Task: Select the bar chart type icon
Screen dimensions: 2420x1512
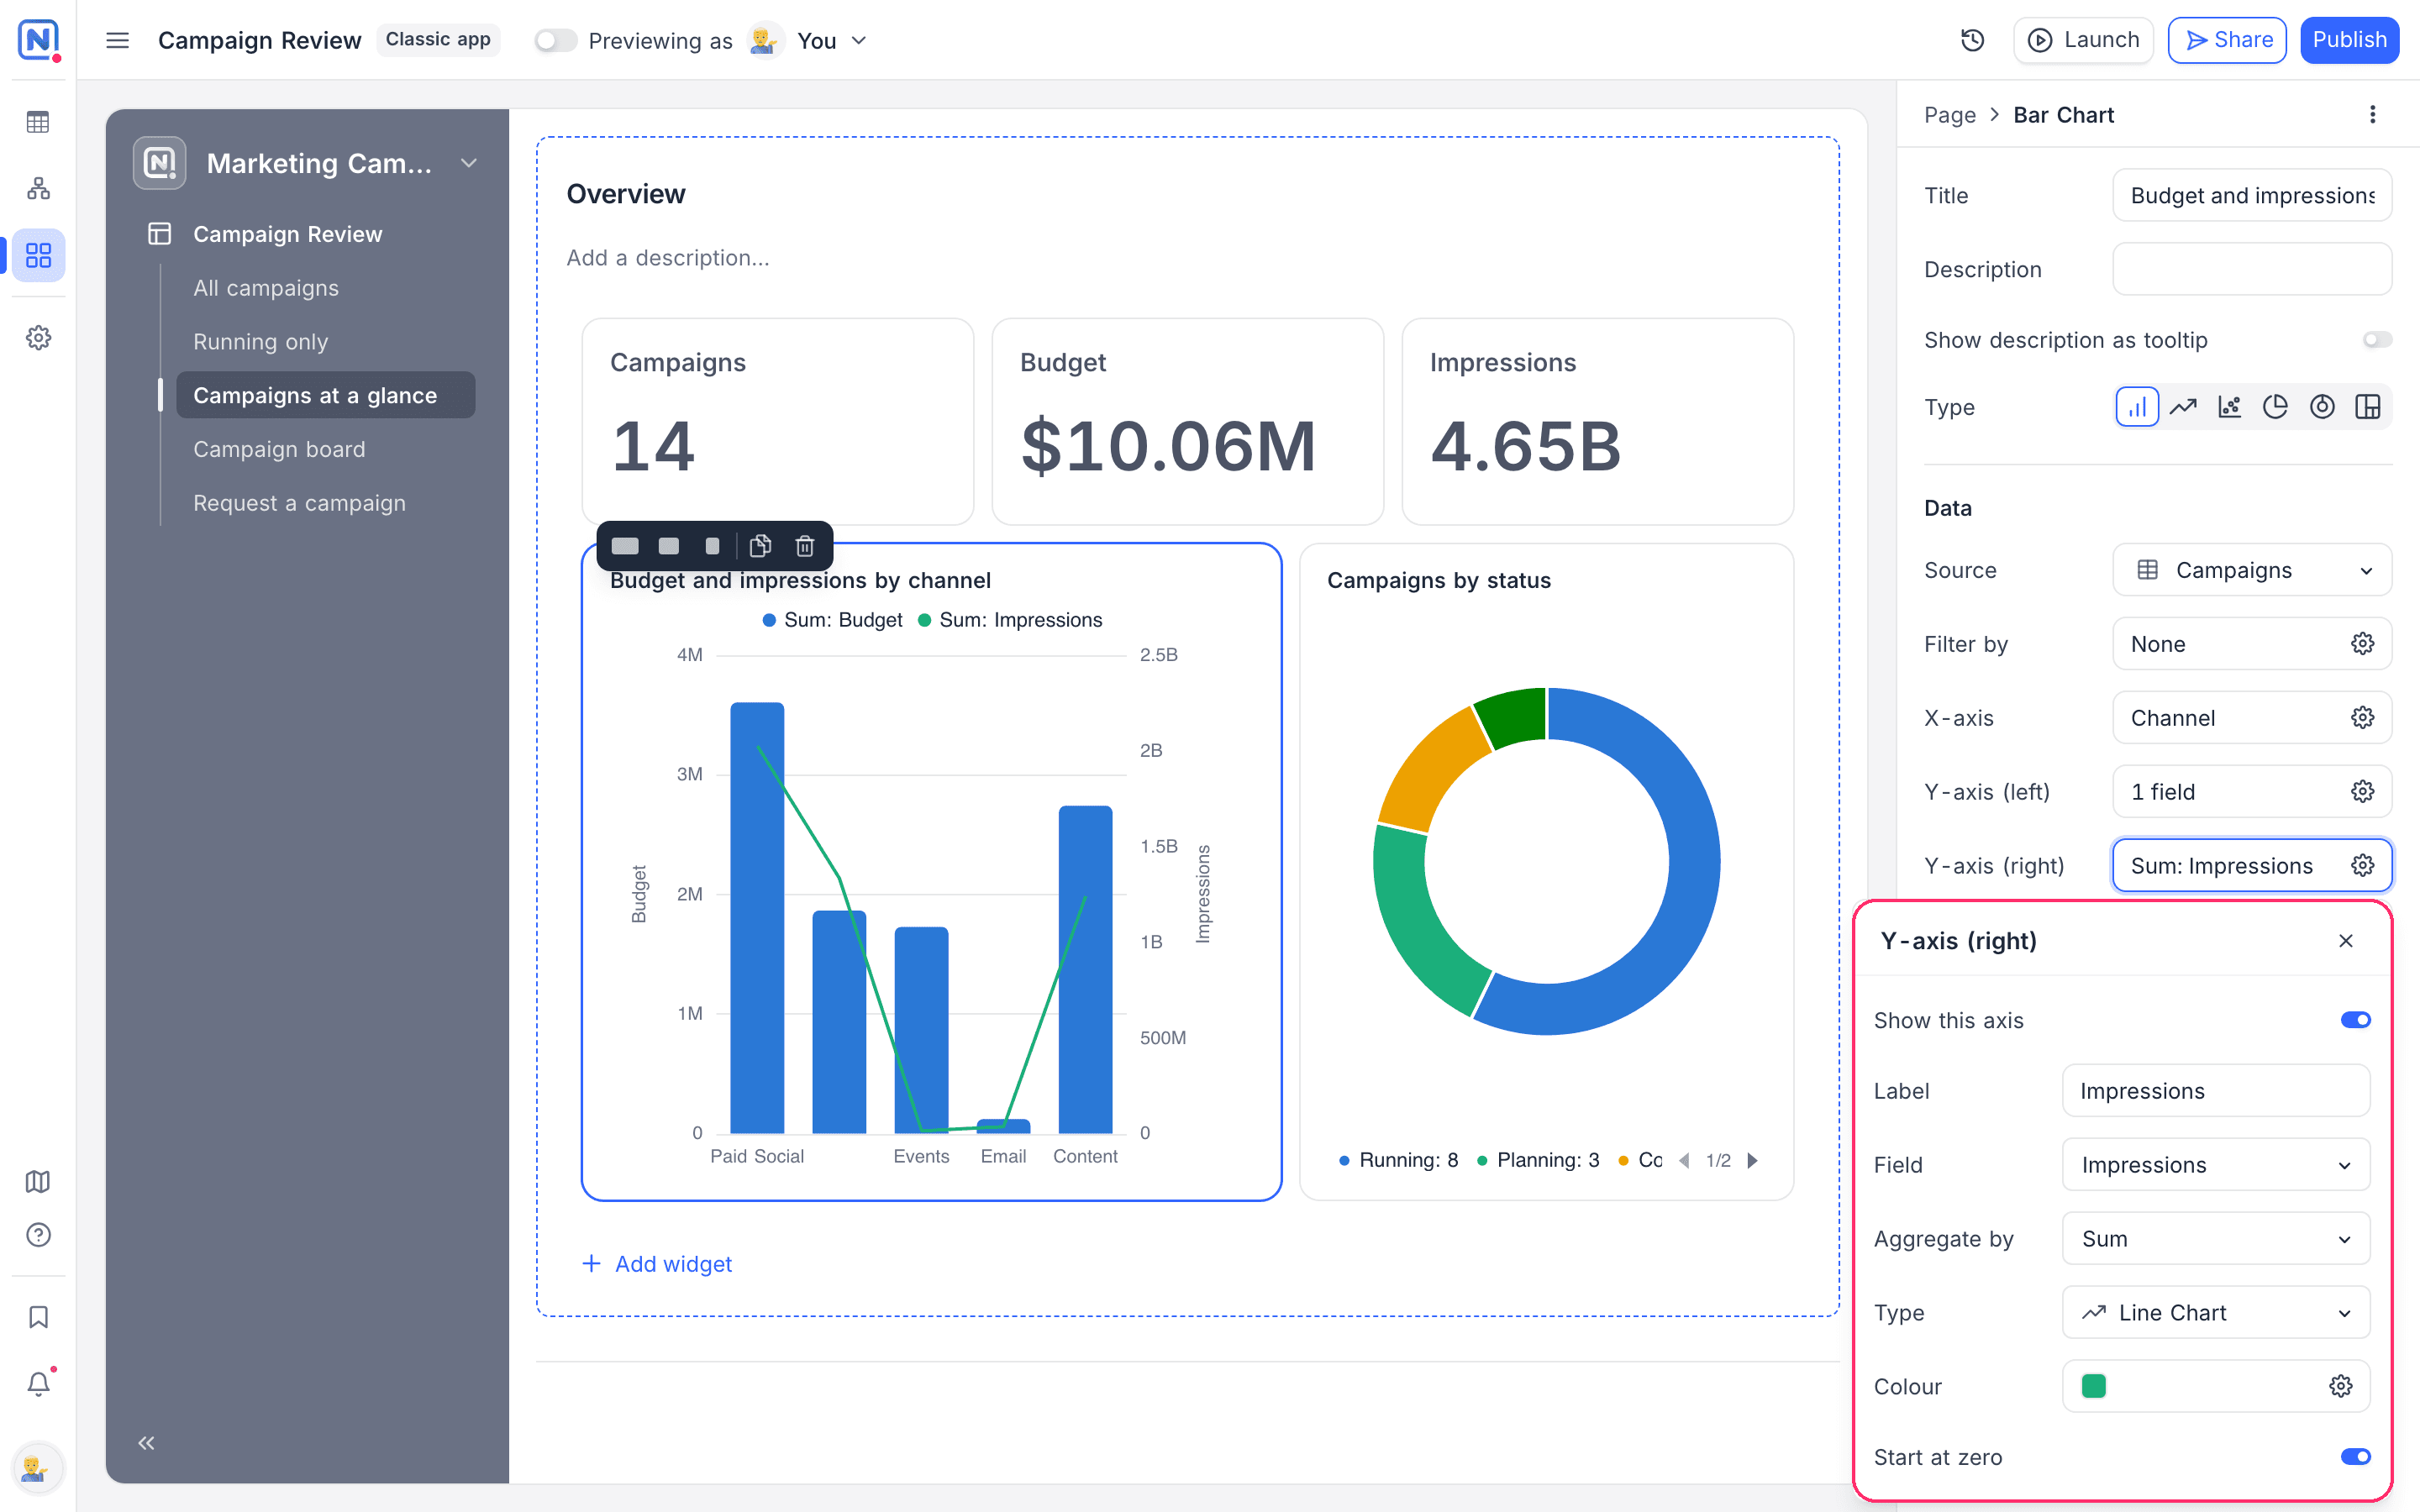Action: pyautogui.click(x=2137, y=407)
